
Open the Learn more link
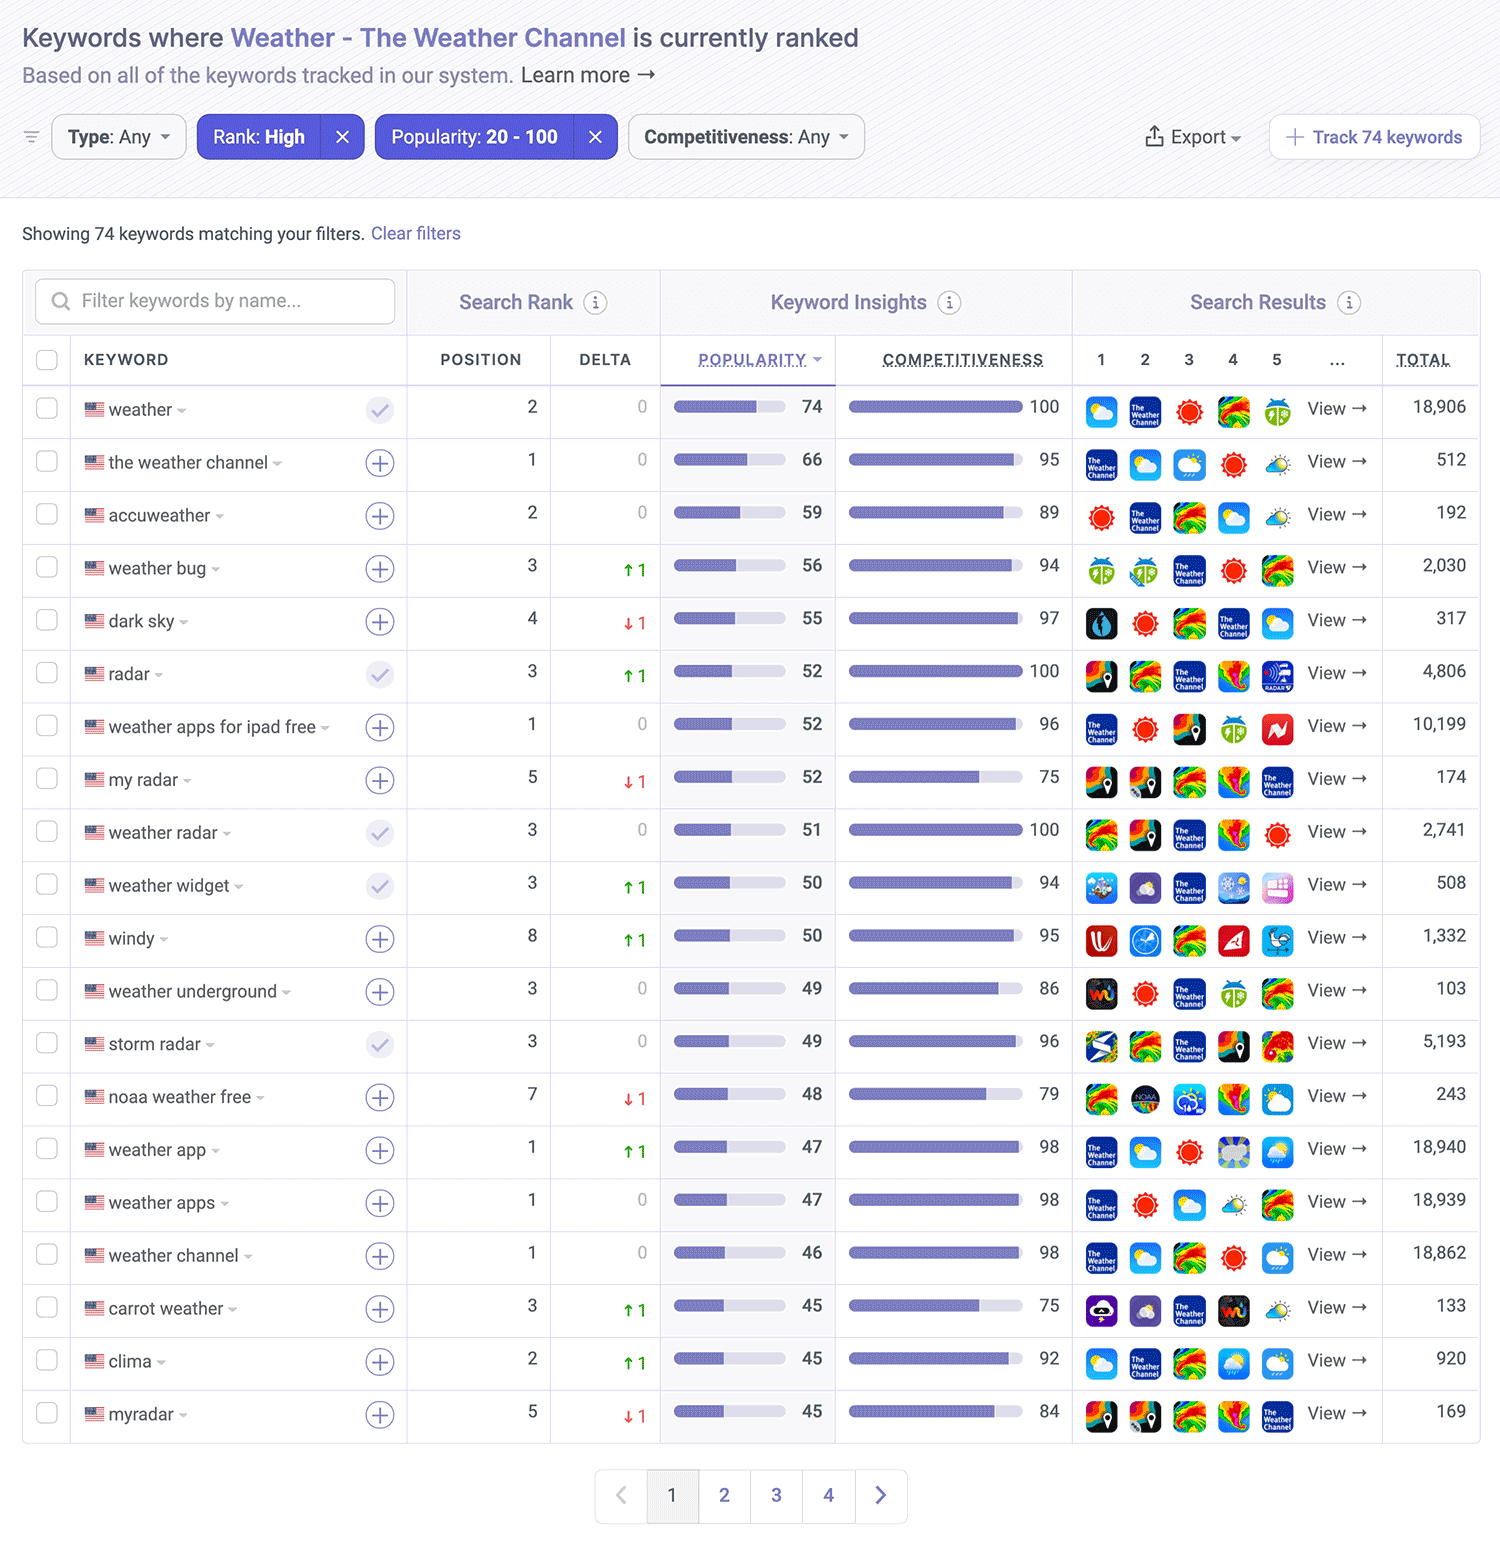point(588,75)
